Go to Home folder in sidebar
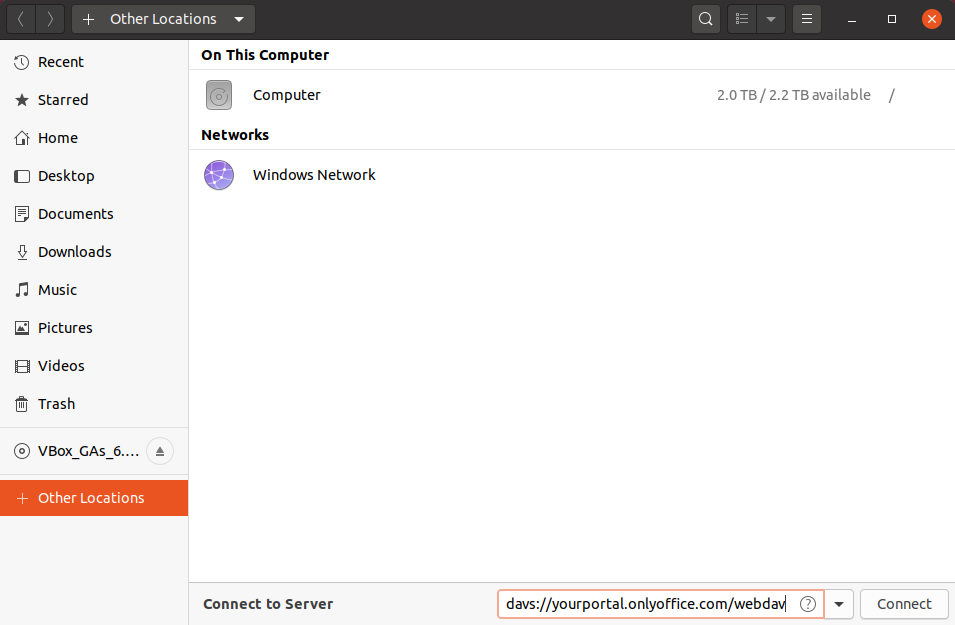The width and height of the screenshot is (955, 625). click(94, 138)
